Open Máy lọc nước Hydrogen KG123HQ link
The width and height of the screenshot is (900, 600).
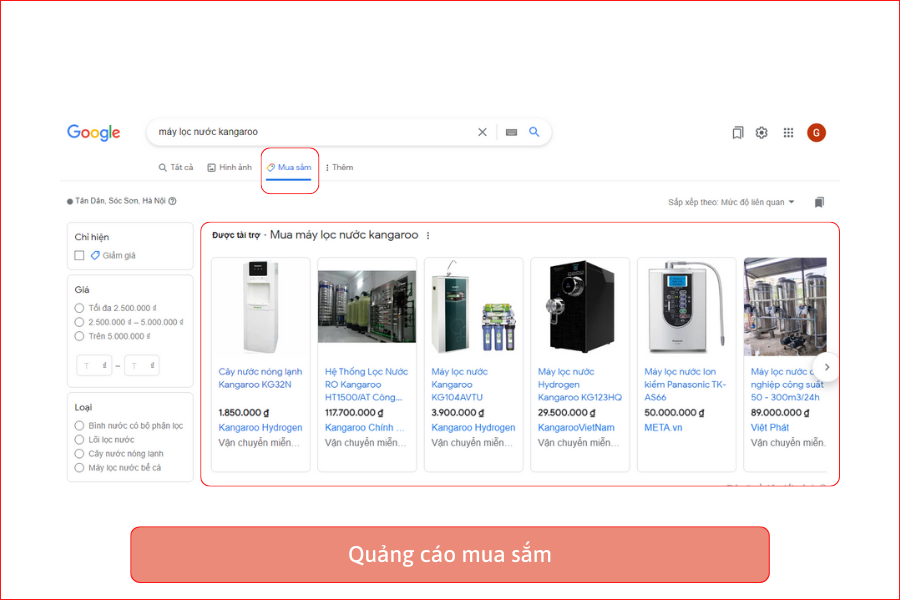(580, 385)
